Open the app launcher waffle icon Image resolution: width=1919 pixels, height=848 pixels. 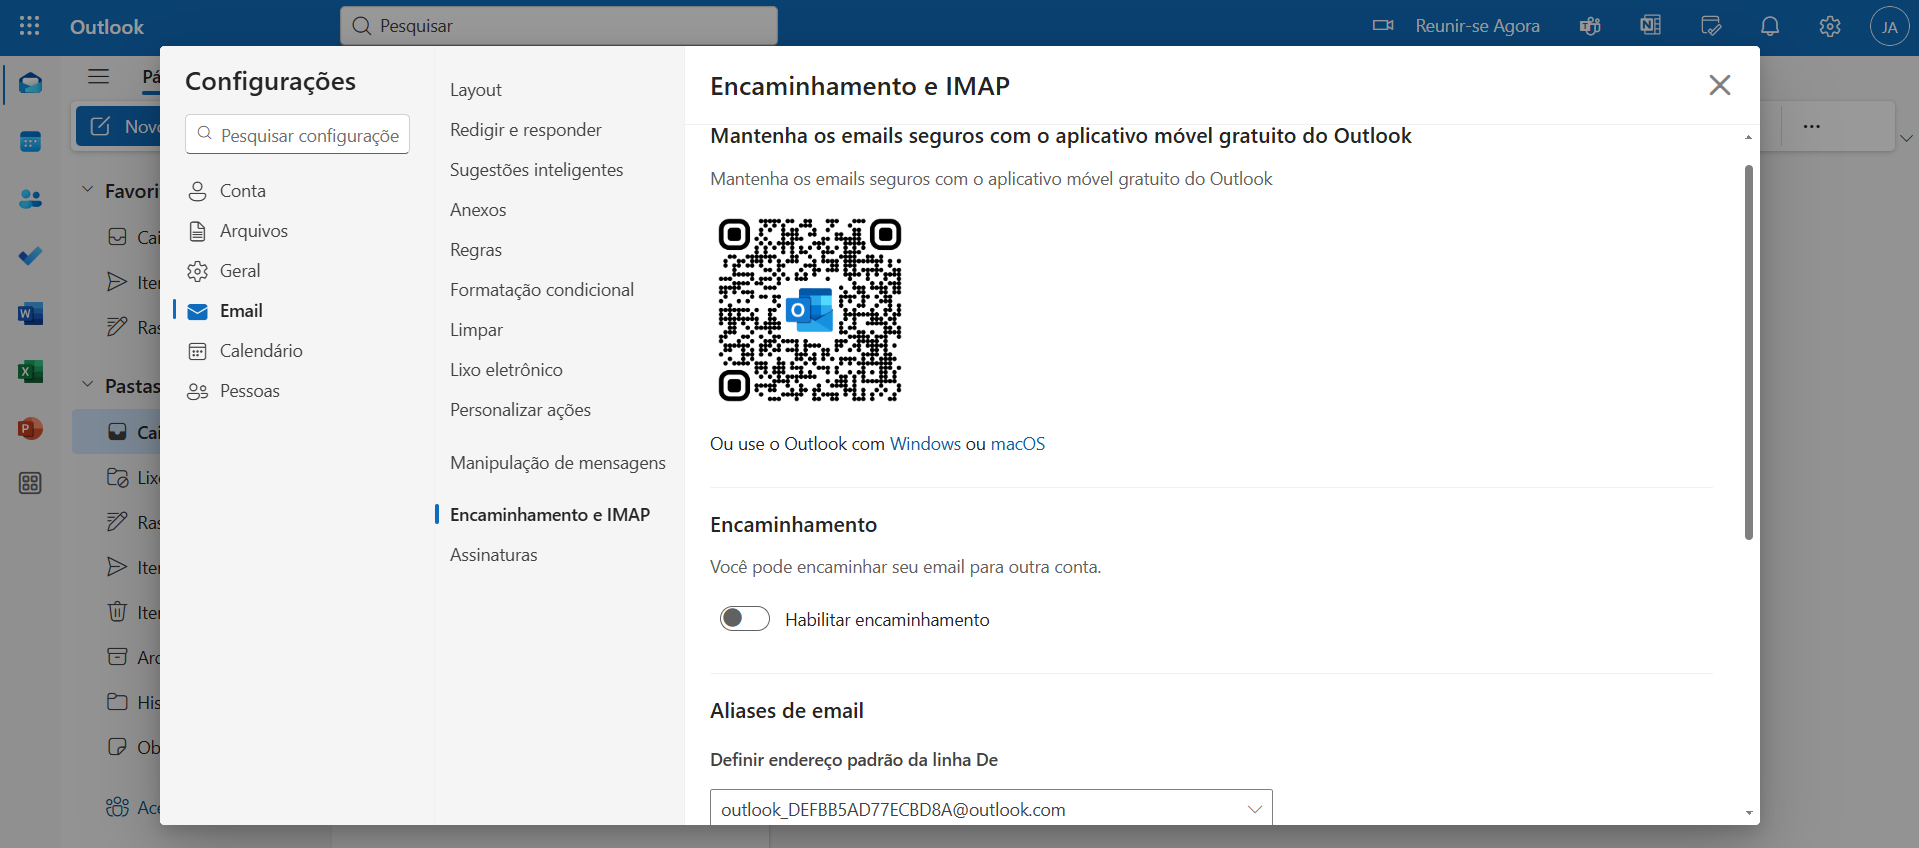tap(30, 26)
